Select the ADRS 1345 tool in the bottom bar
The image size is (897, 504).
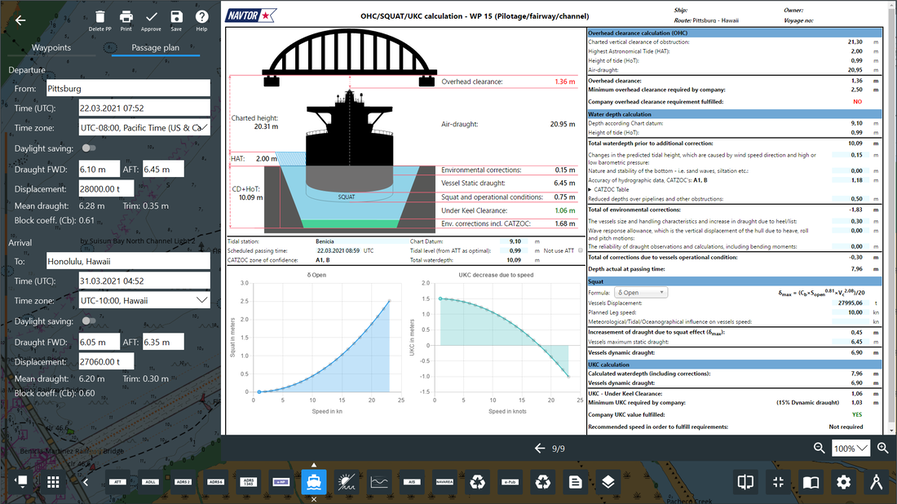248,482
